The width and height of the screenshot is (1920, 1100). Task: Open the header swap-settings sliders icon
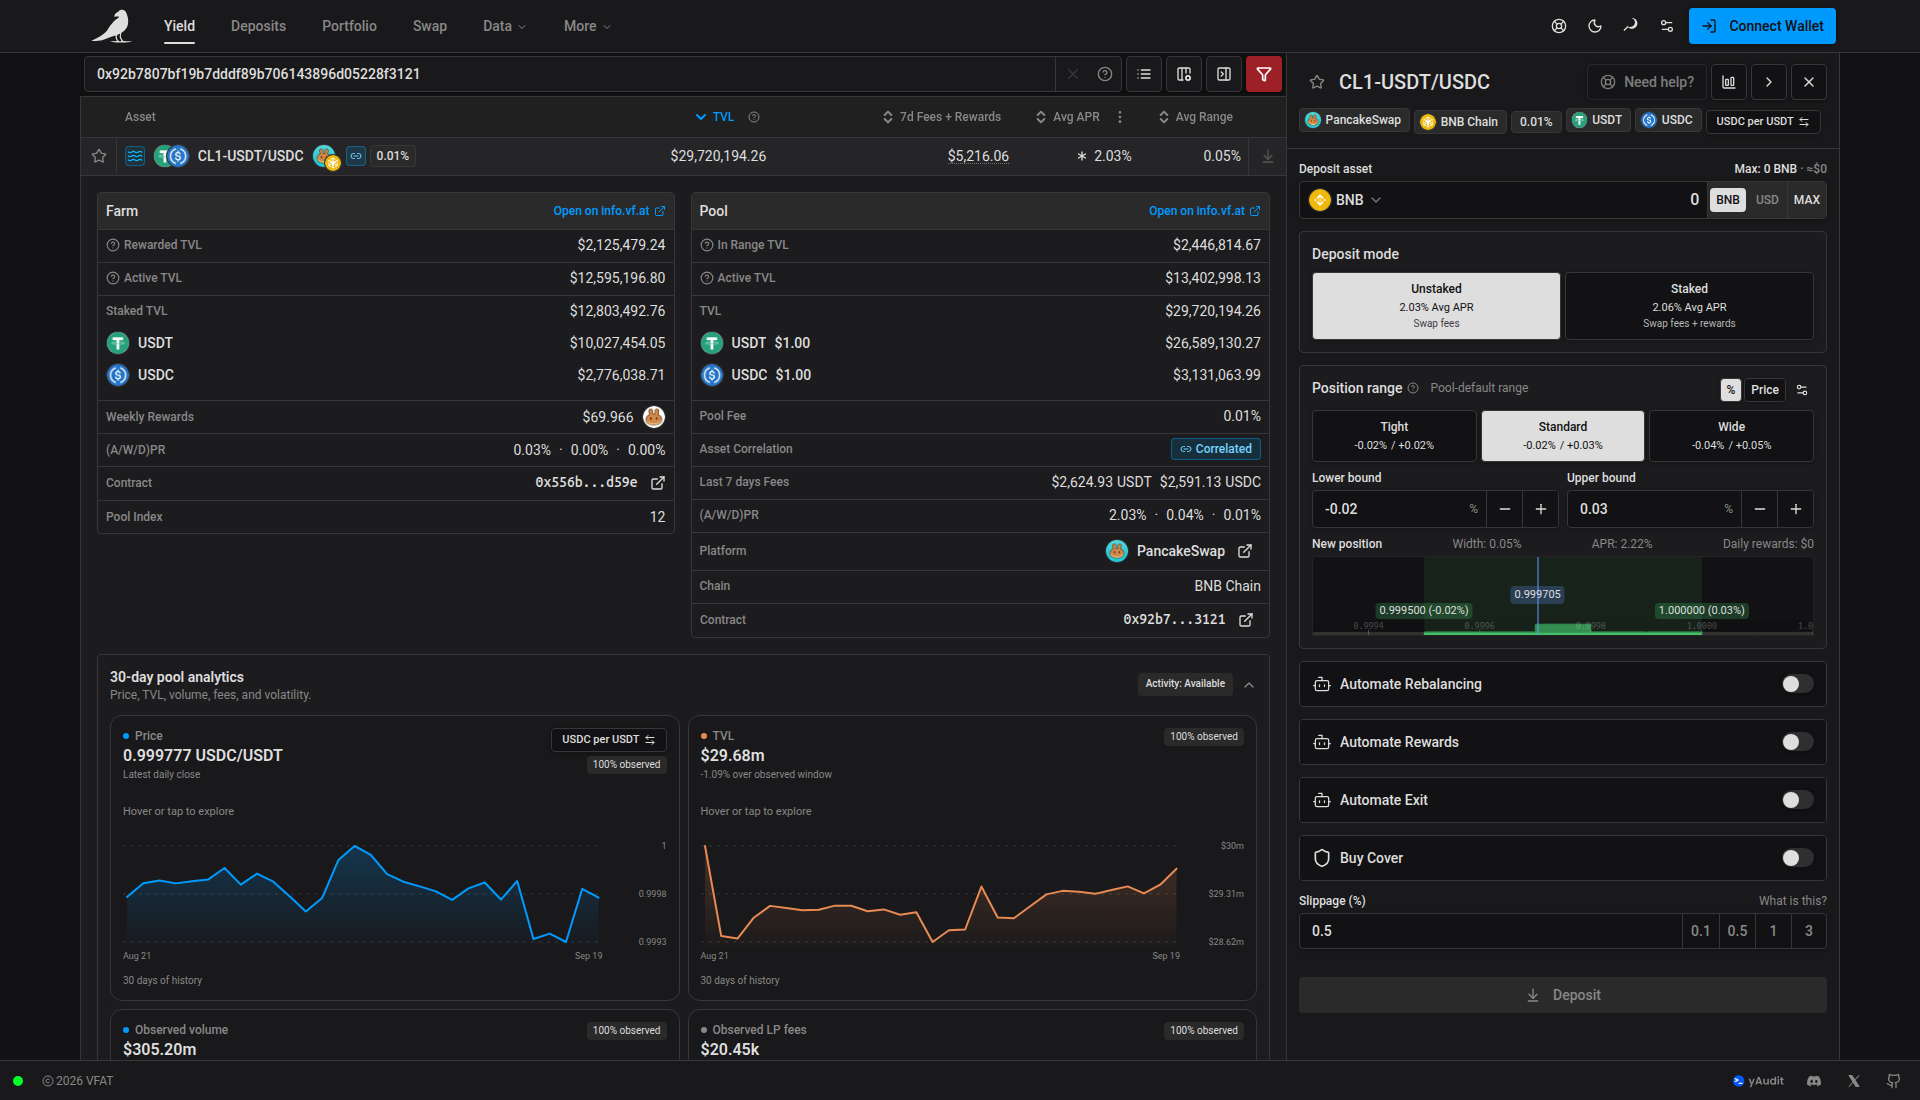[1667, 26]
